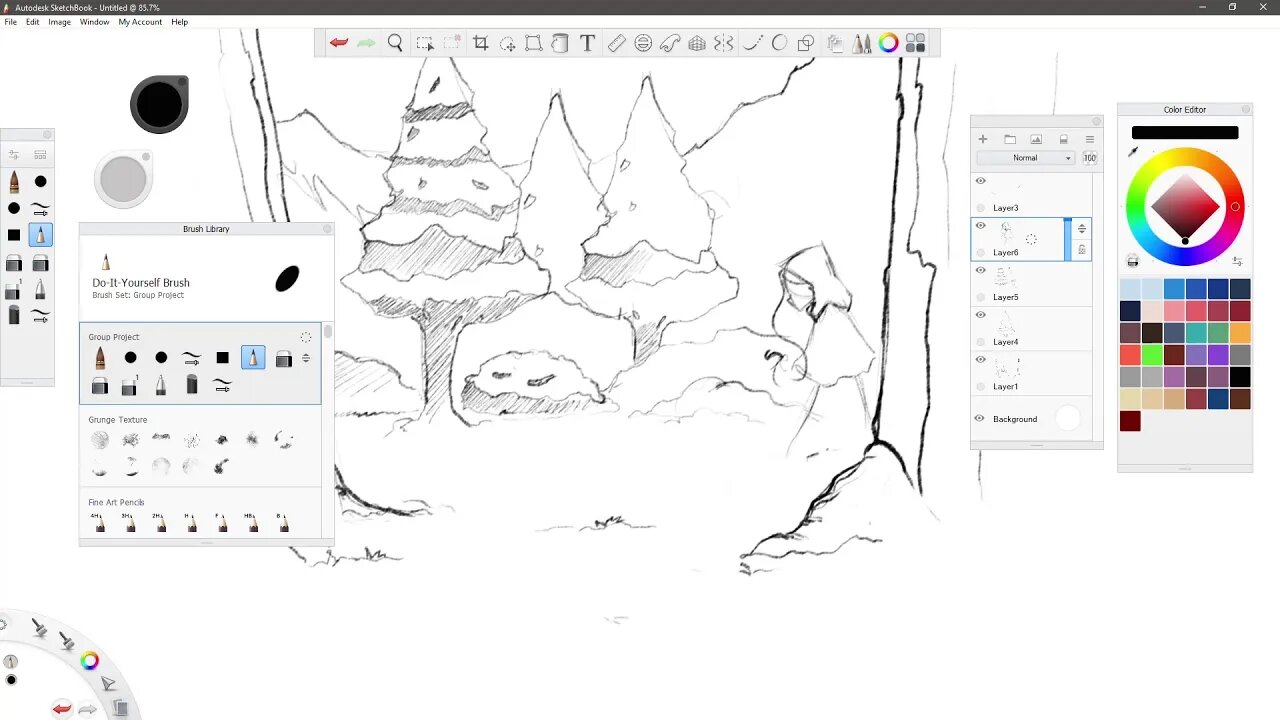The image size is (1280, 720).
Task: Open the brush library grid icon in brush palette
Action: click(x=40, y=155)
